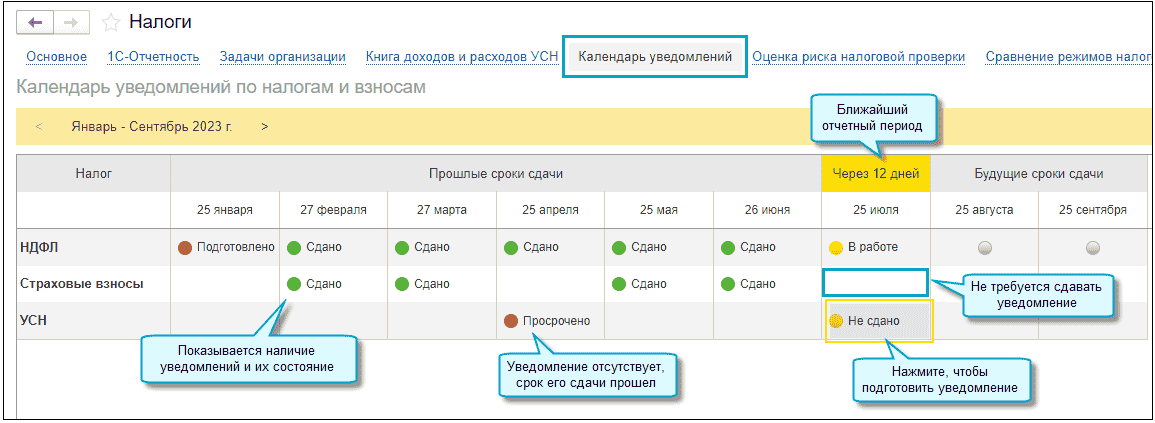This screenshot has height=423, width=1155.
Task: Open the Основное tab
Action: [x=57, y=57]
